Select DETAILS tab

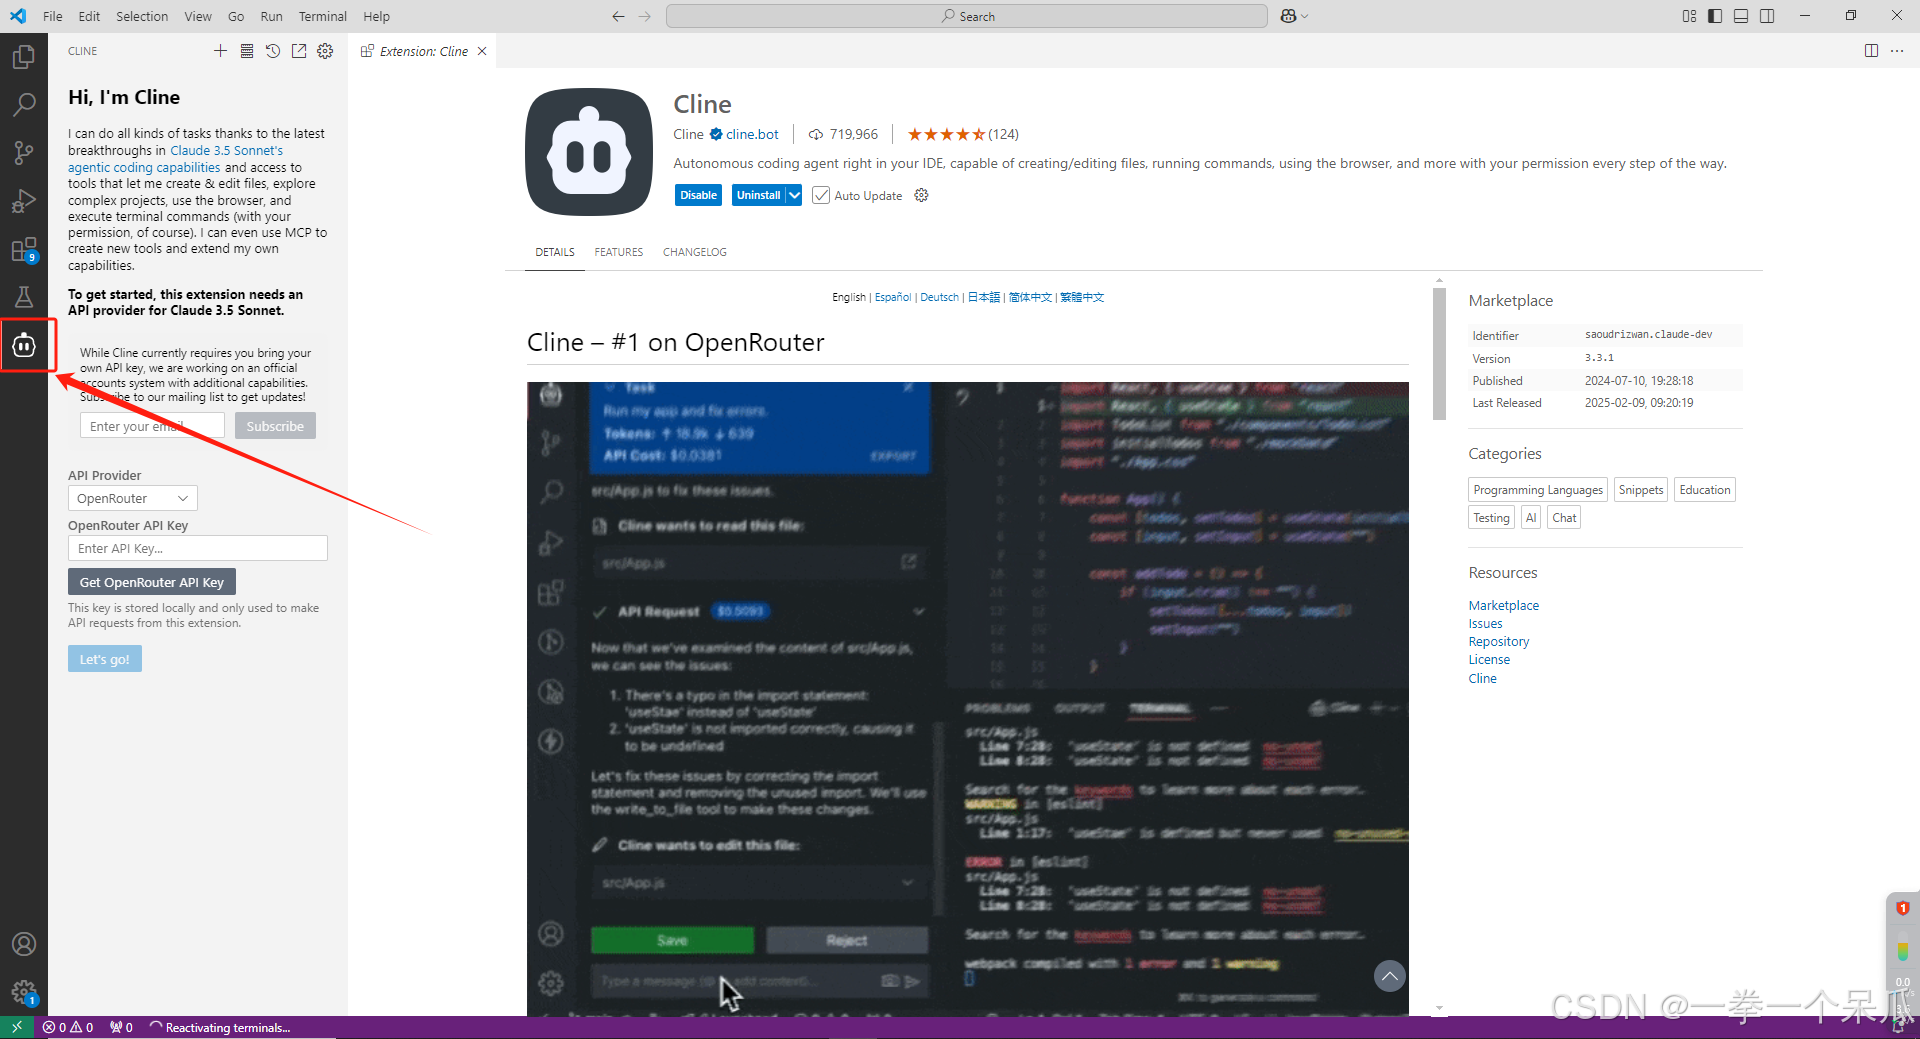click(x=555, y=252)
